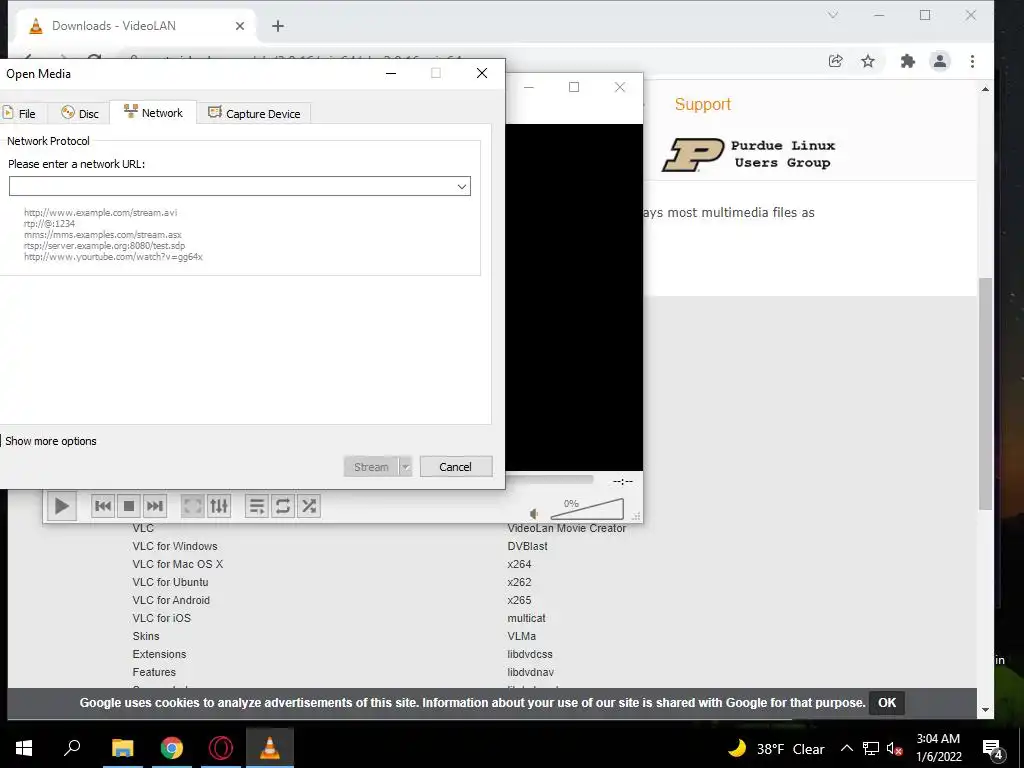This screenshot has width=1024, height=768.
Task: Toggle loop mode in VLC
Action: pos(283,506)
